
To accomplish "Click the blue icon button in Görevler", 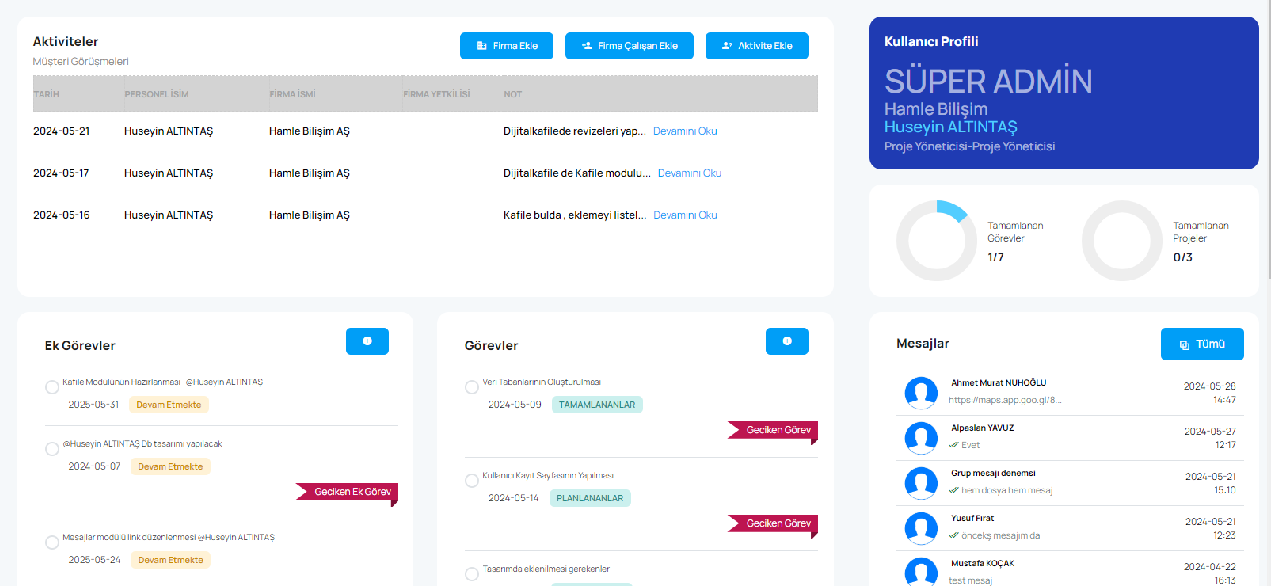I will point(787,341).
